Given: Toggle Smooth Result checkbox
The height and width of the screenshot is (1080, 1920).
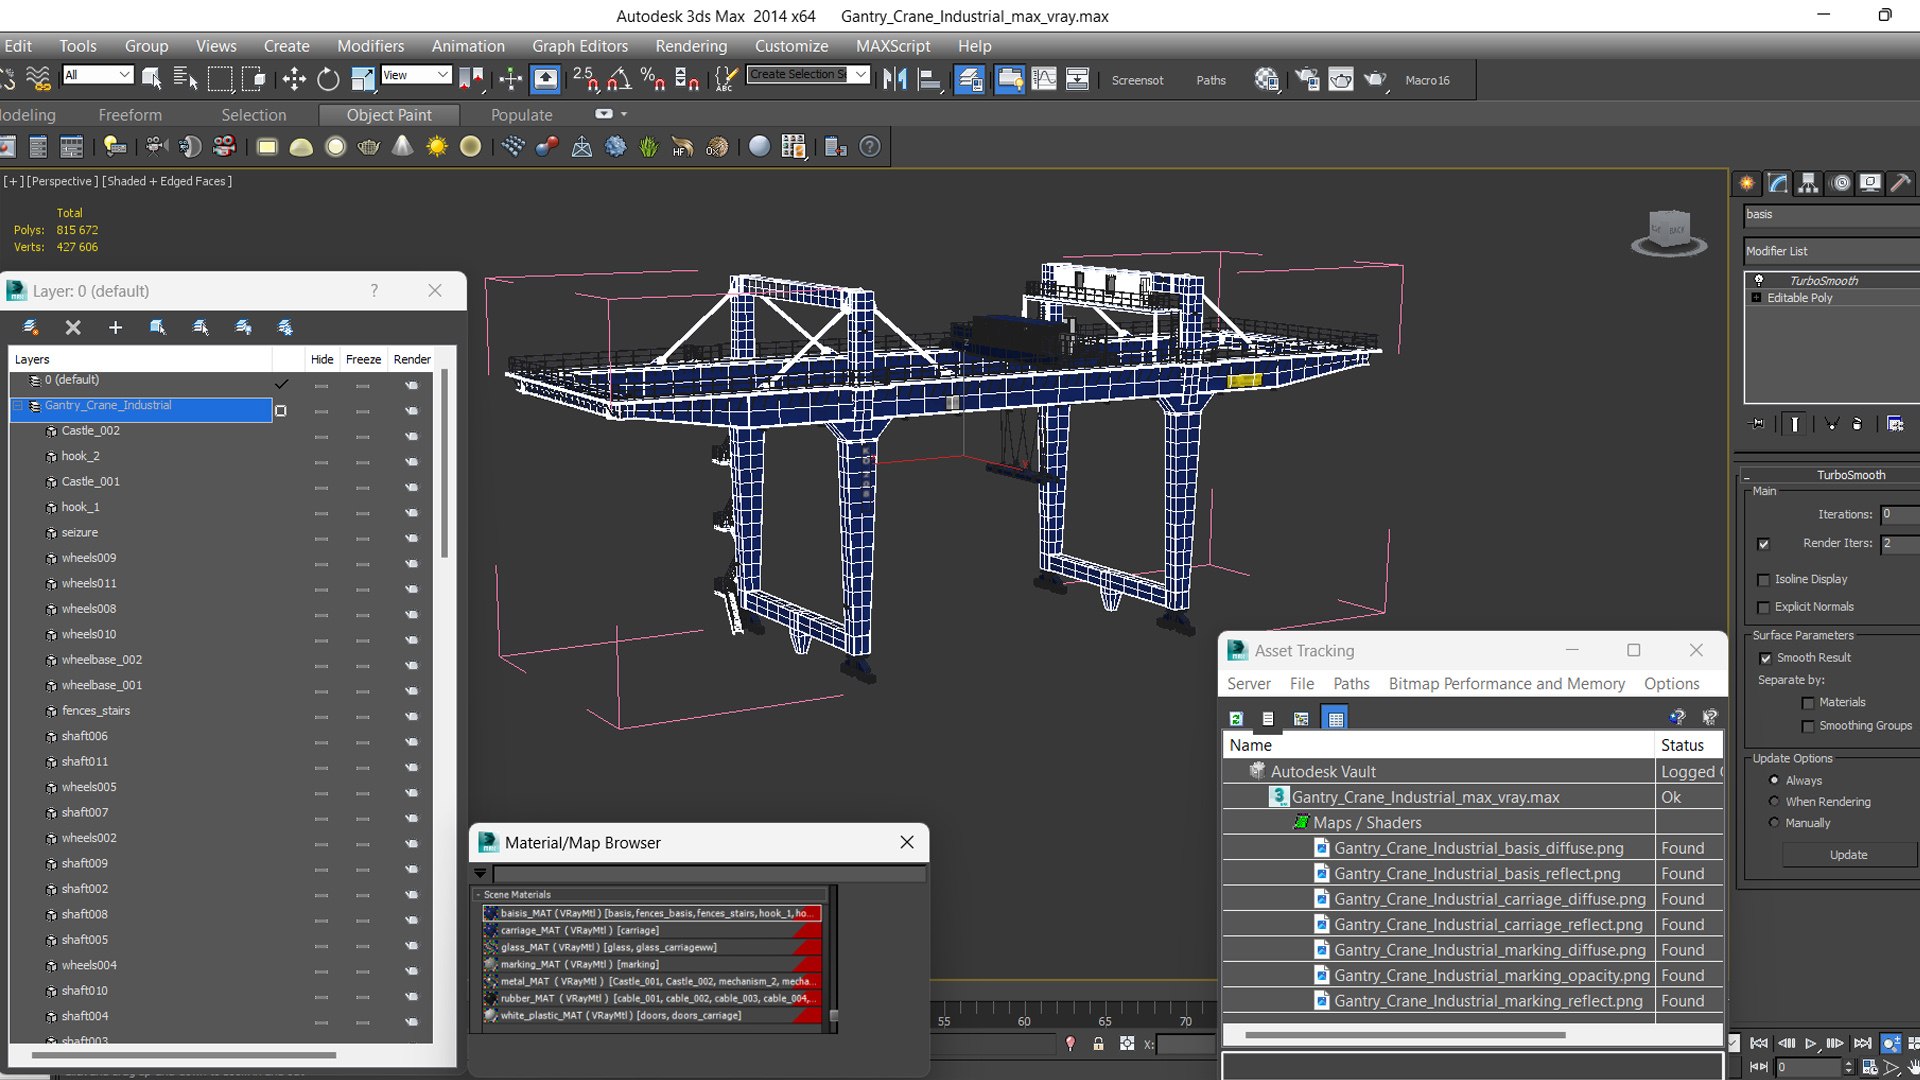Looking at the screenshot, I should [x=1765, y=658].
